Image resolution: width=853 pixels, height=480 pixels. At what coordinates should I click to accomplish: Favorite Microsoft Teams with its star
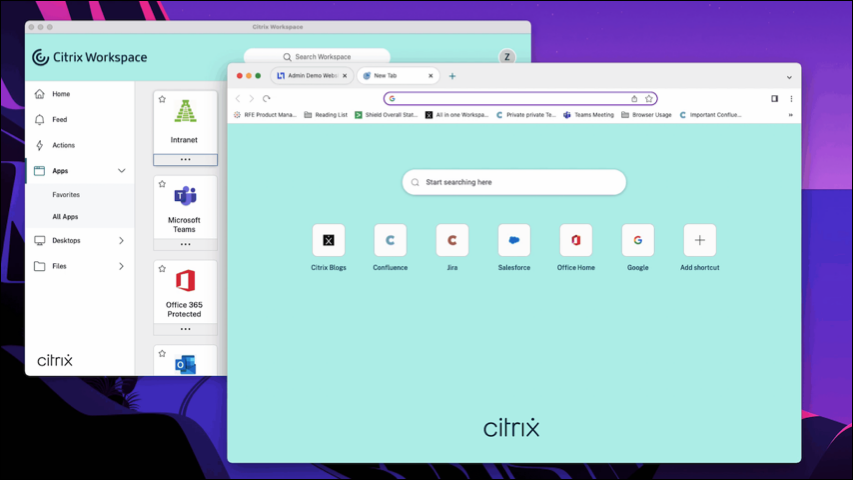tap(162, 184)
